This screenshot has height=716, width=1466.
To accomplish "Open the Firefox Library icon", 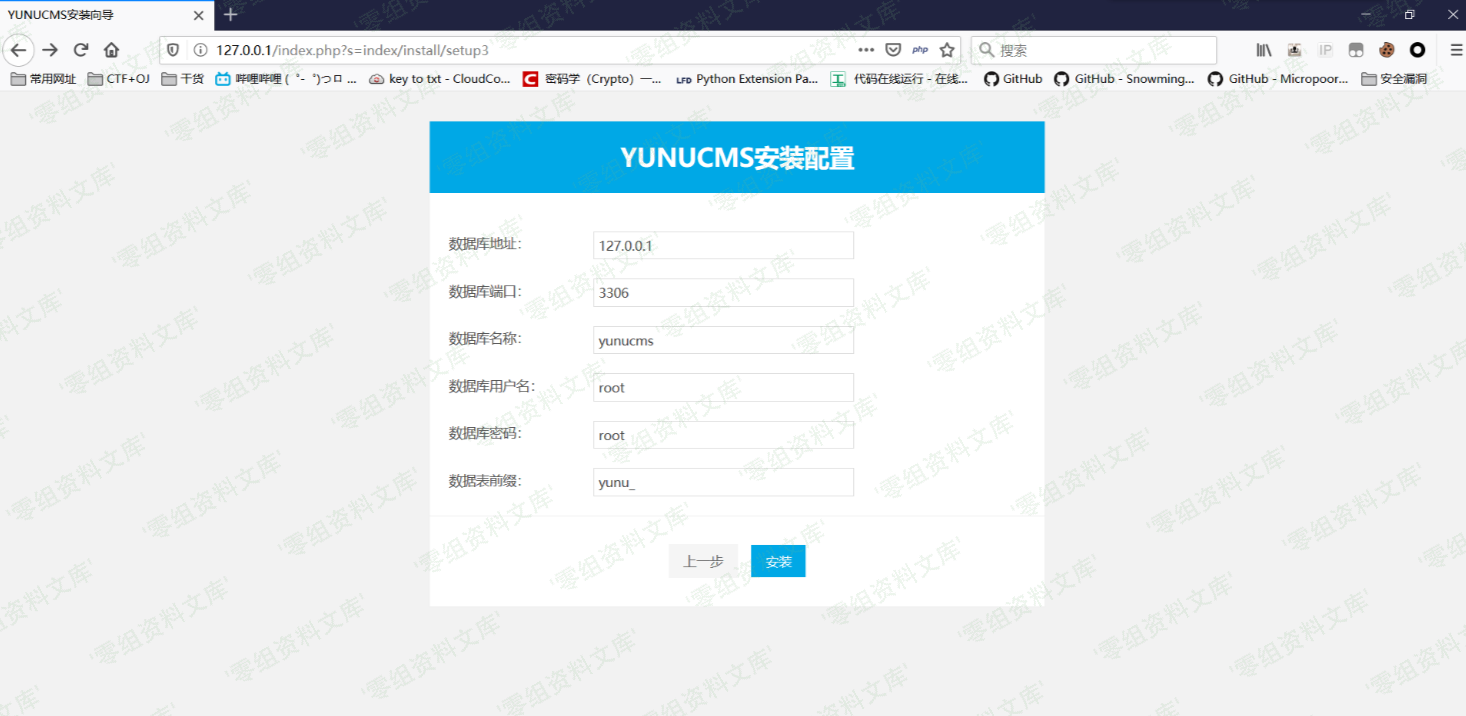I will [x=1264, y=50].
